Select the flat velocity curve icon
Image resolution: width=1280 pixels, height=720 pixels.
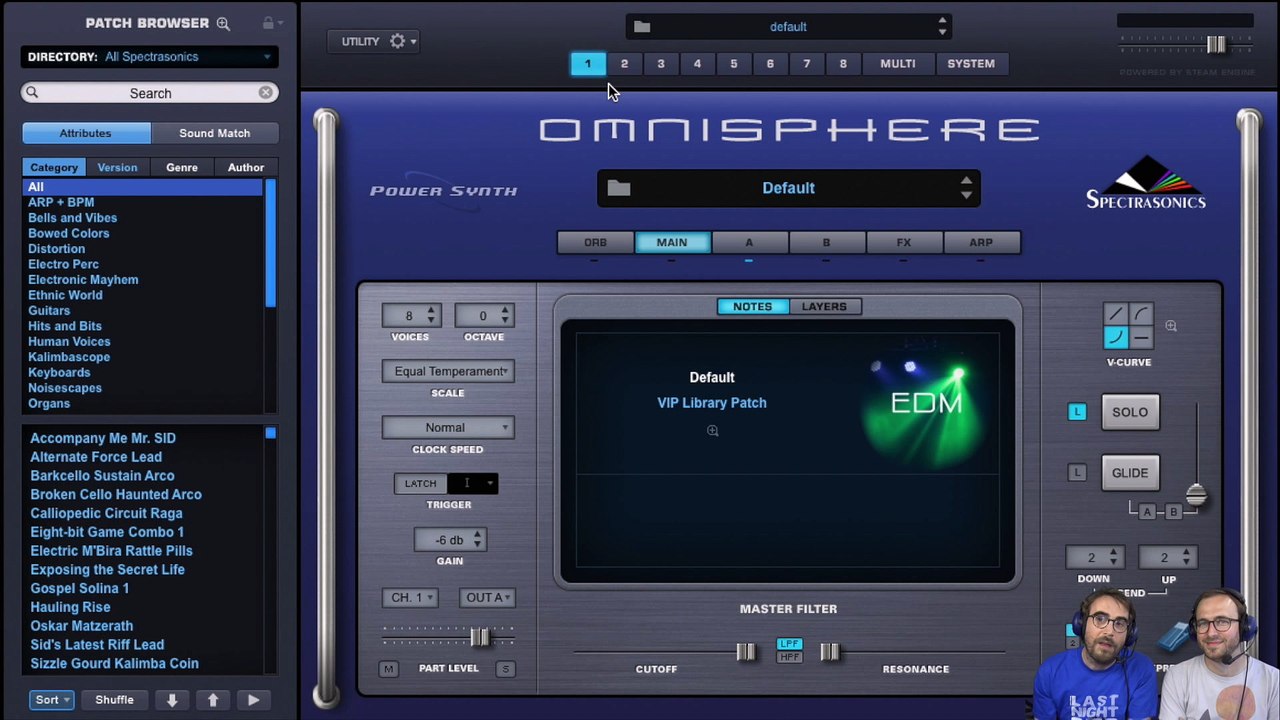1141,338
